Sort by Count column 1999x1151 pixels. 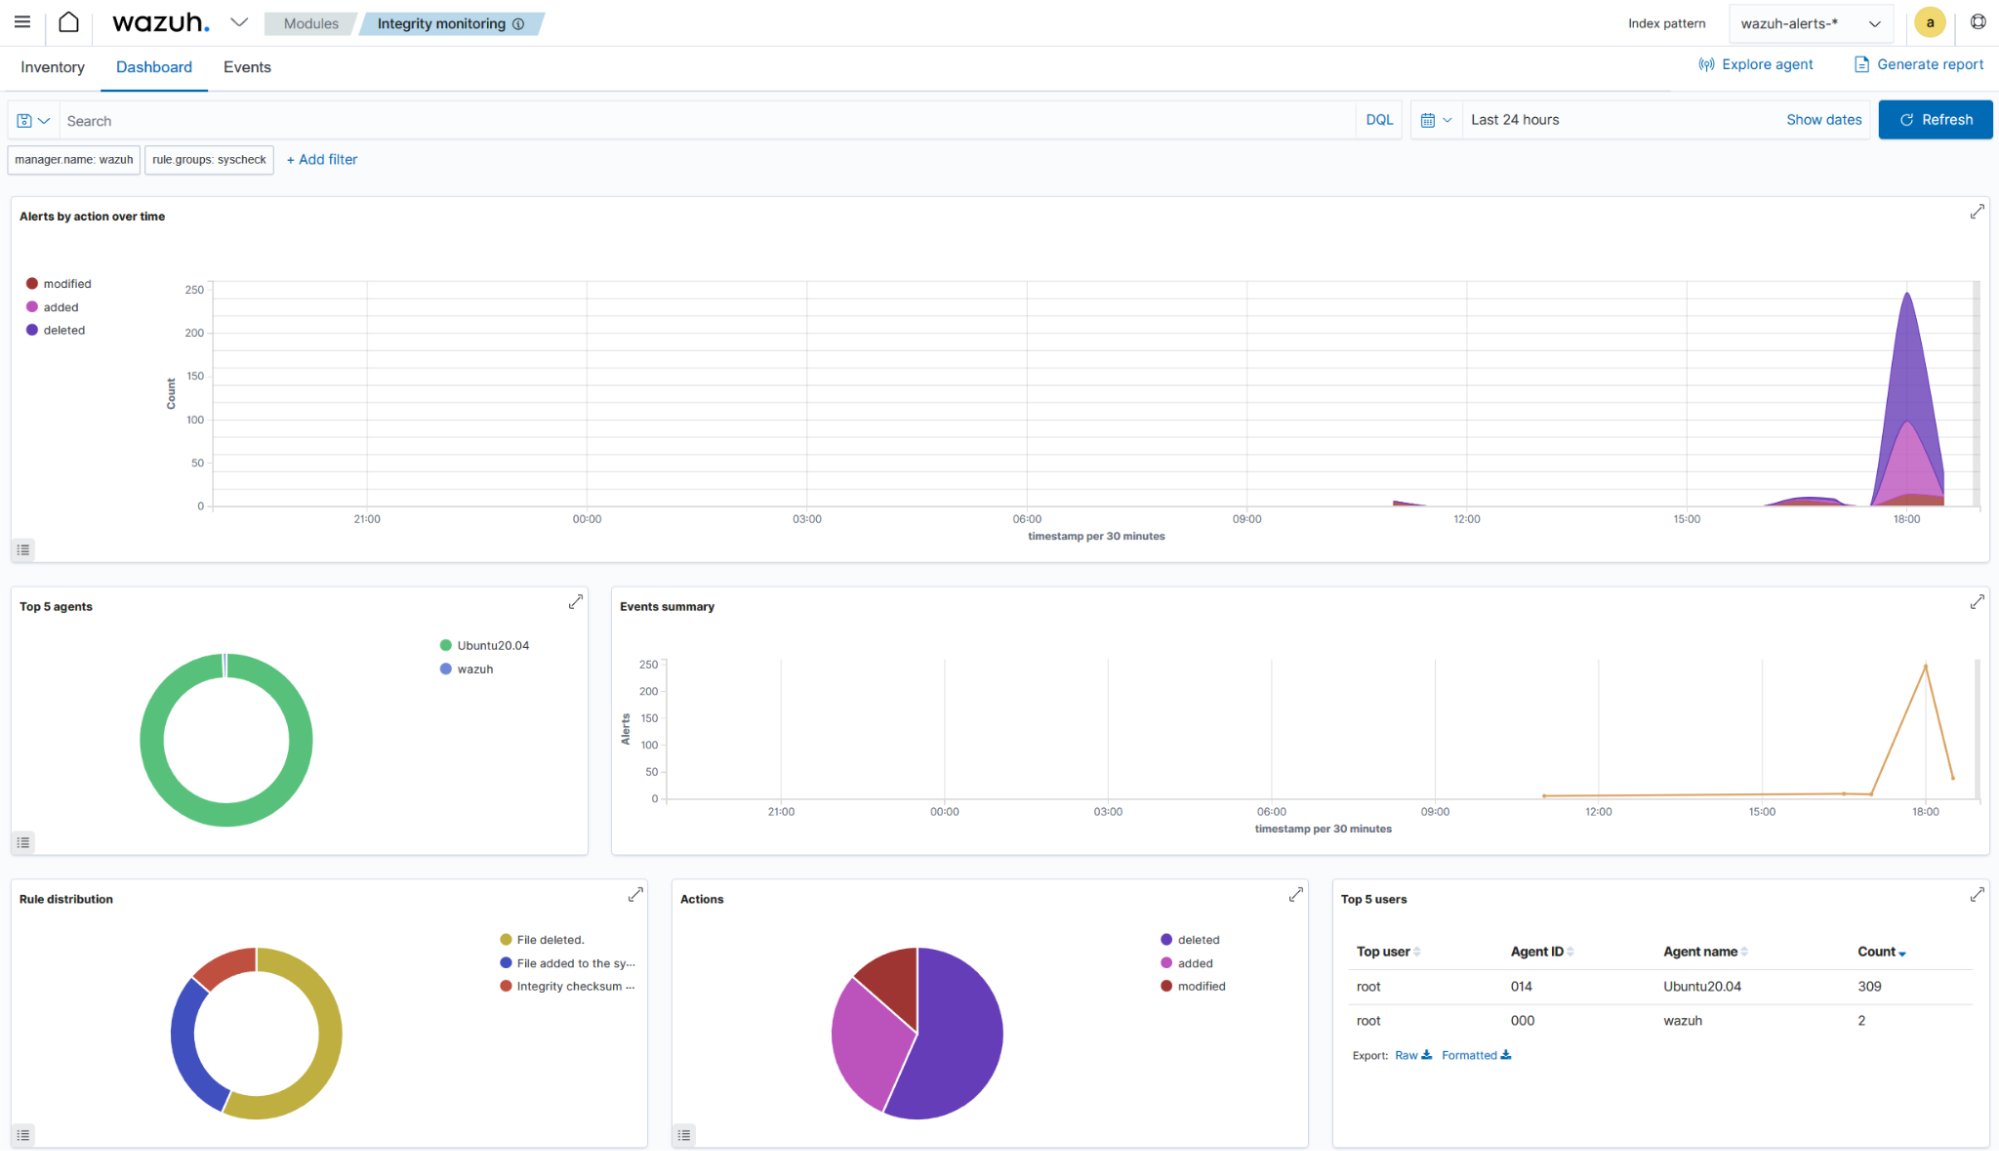coord(1882,952)
